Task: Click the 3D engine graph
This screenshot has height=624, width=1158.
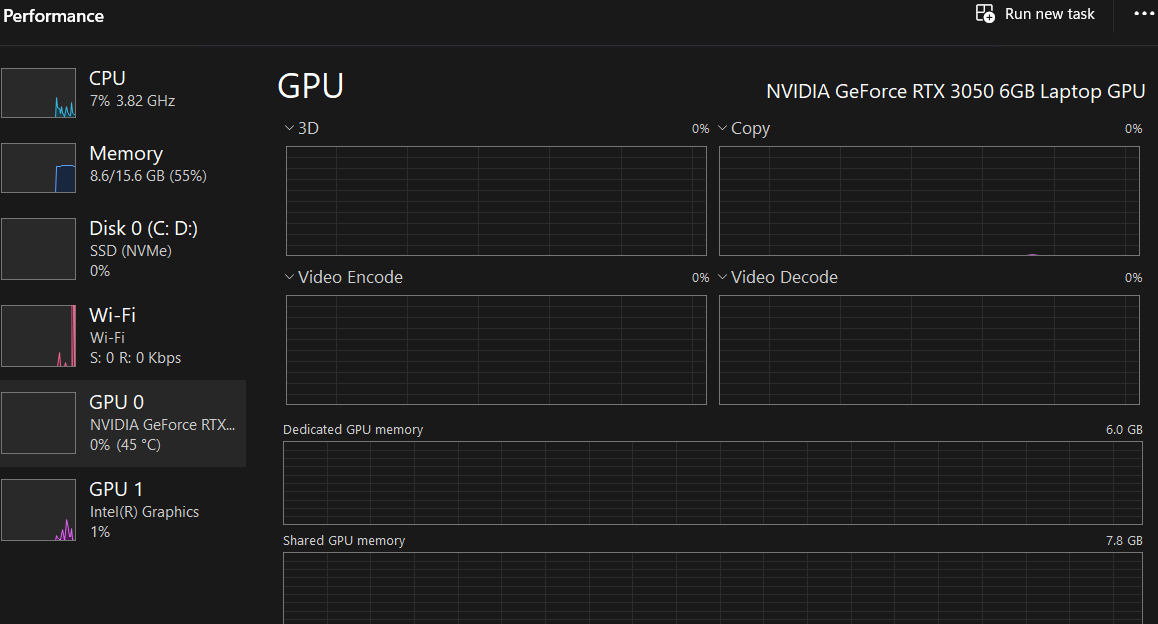Action: point(496,201)
